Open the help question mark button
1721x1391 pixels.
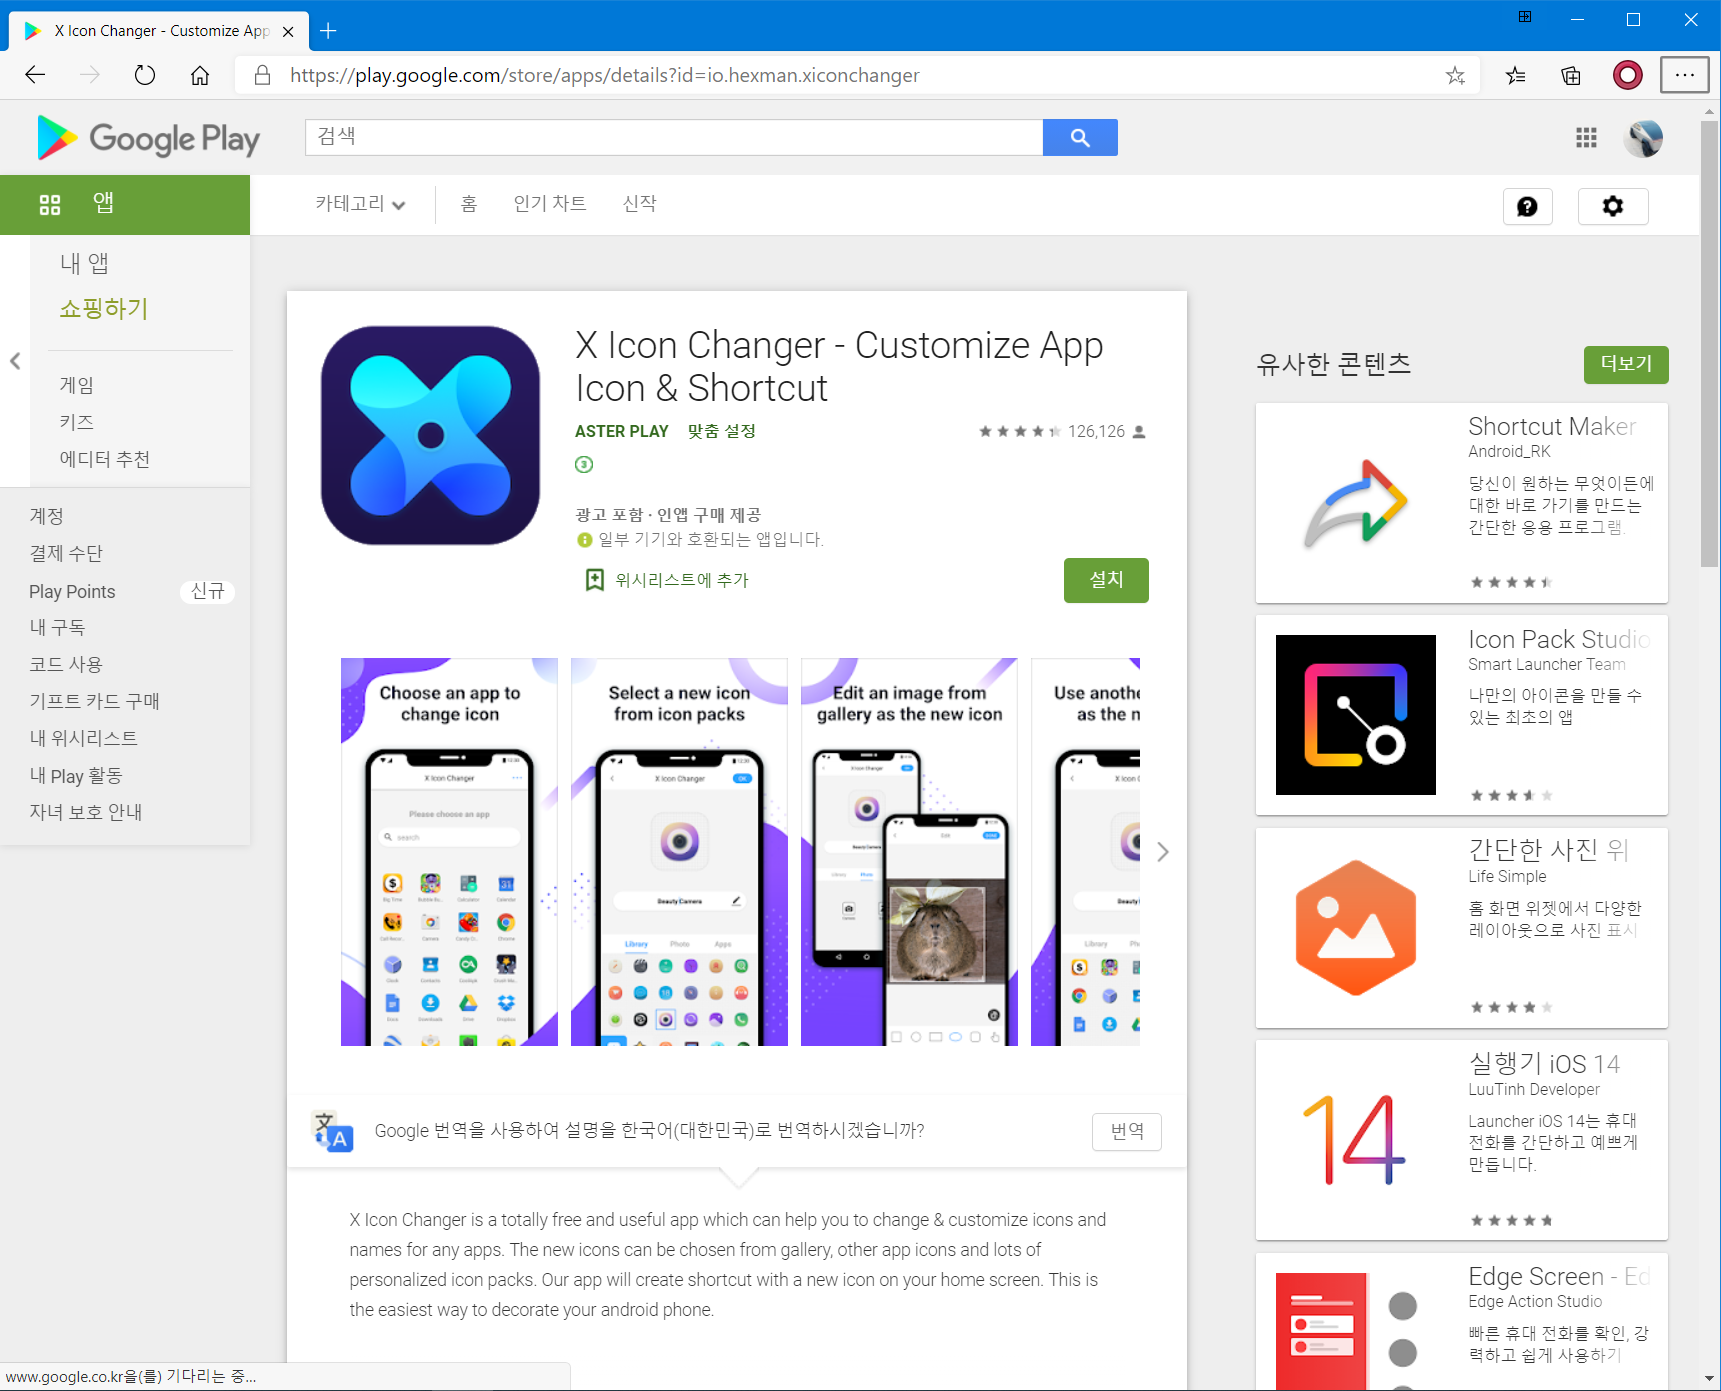pyautogui.click(x=1527, y=206)
